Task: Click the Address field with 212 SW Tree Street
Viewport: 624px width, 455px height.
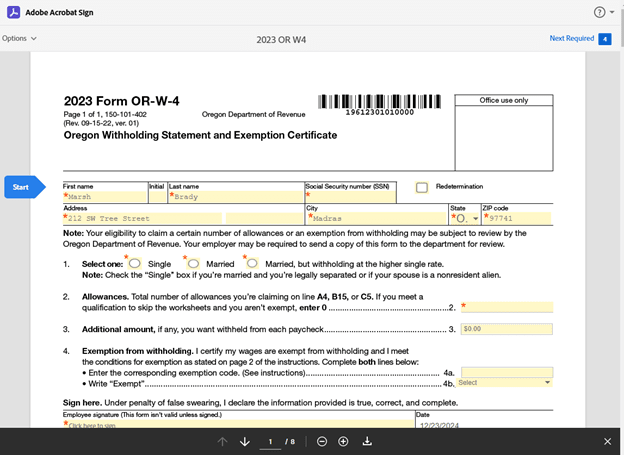Action: point(142,219)
